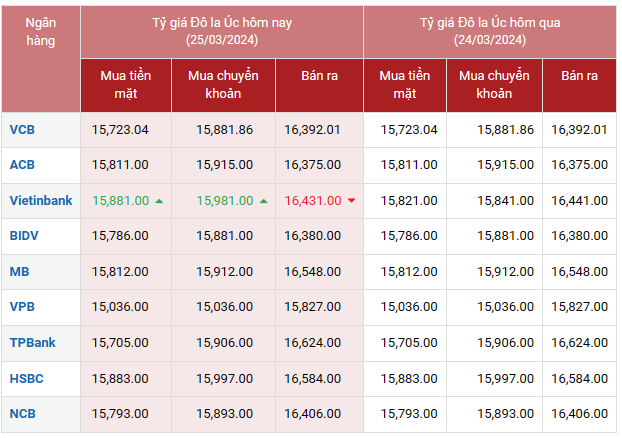Select VCB today's sell rate 16,392.01
The image size is (622, 438).
coord(313,130)
